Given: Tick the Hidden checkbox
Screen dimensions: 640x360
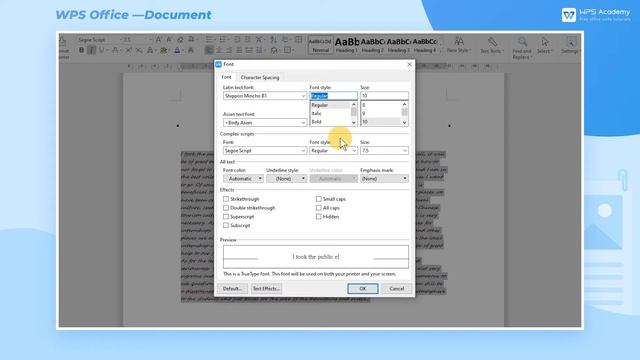Looking at the screenshot, I should 318,217.
